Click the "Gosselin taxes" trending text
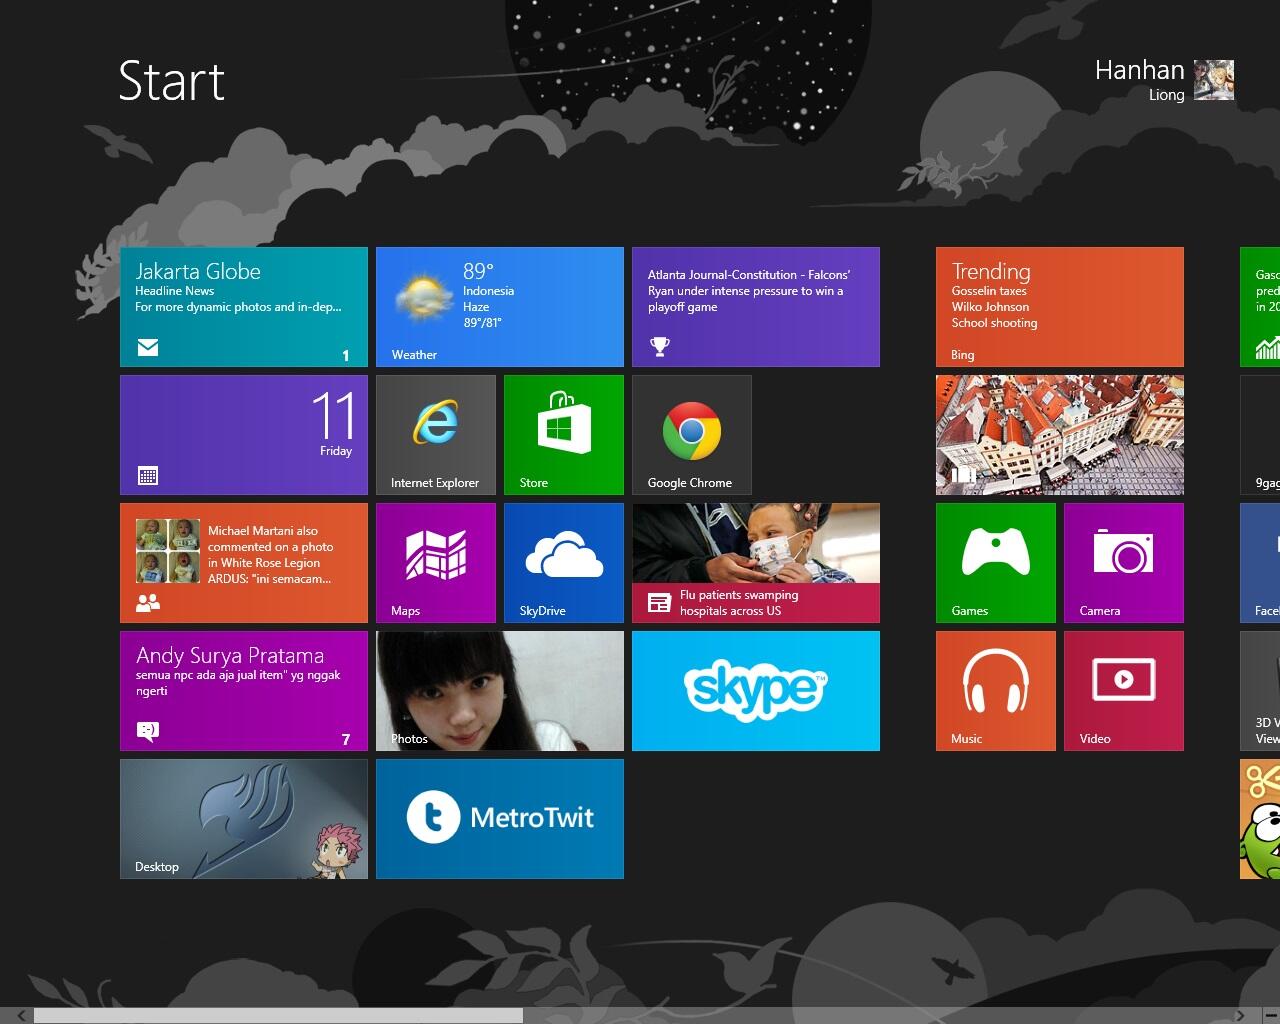 point(989,291)
